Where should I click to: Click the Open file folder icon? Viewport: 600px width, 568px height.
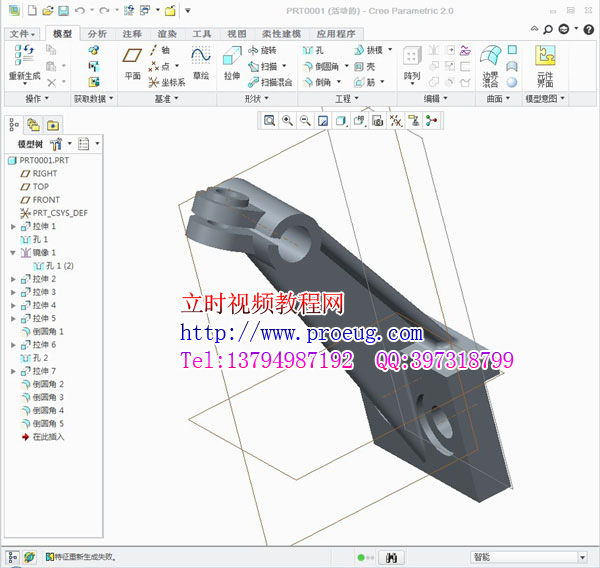click(47, 10)
